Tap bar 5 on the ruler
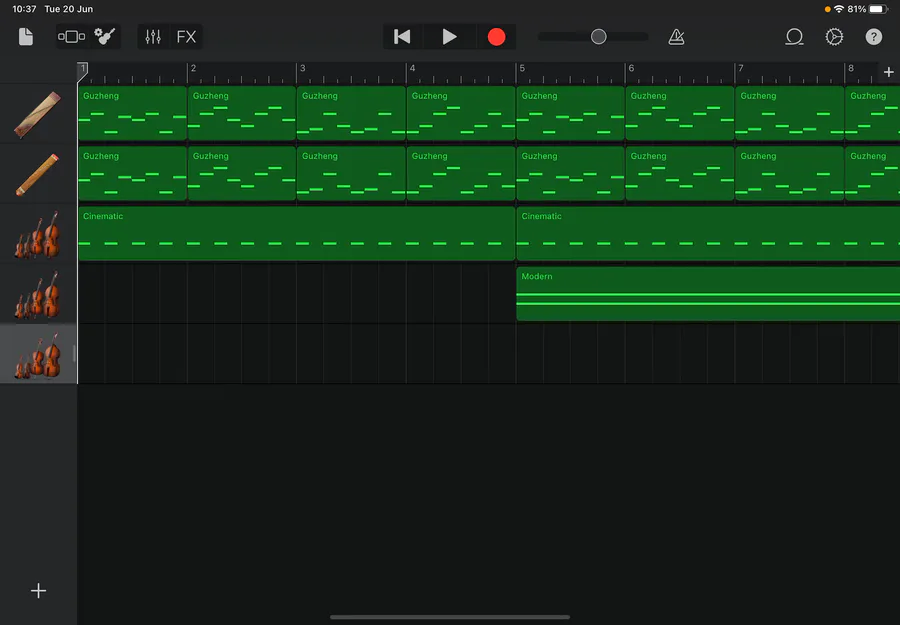This screenshot has height=625, width=900. (522, 68)
